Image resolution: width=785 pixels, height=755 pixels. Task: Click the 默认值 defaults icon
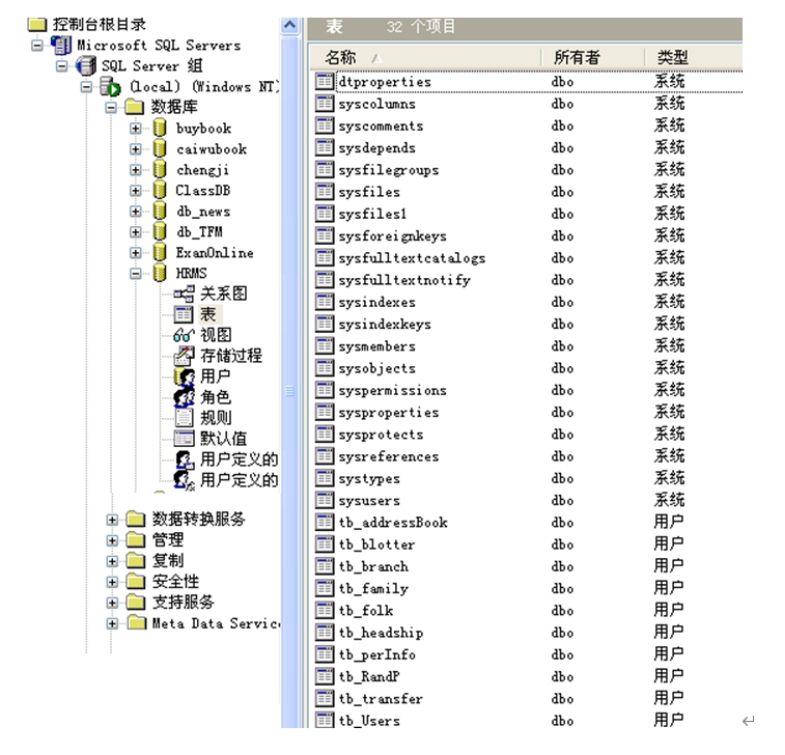tap(184, 439)
